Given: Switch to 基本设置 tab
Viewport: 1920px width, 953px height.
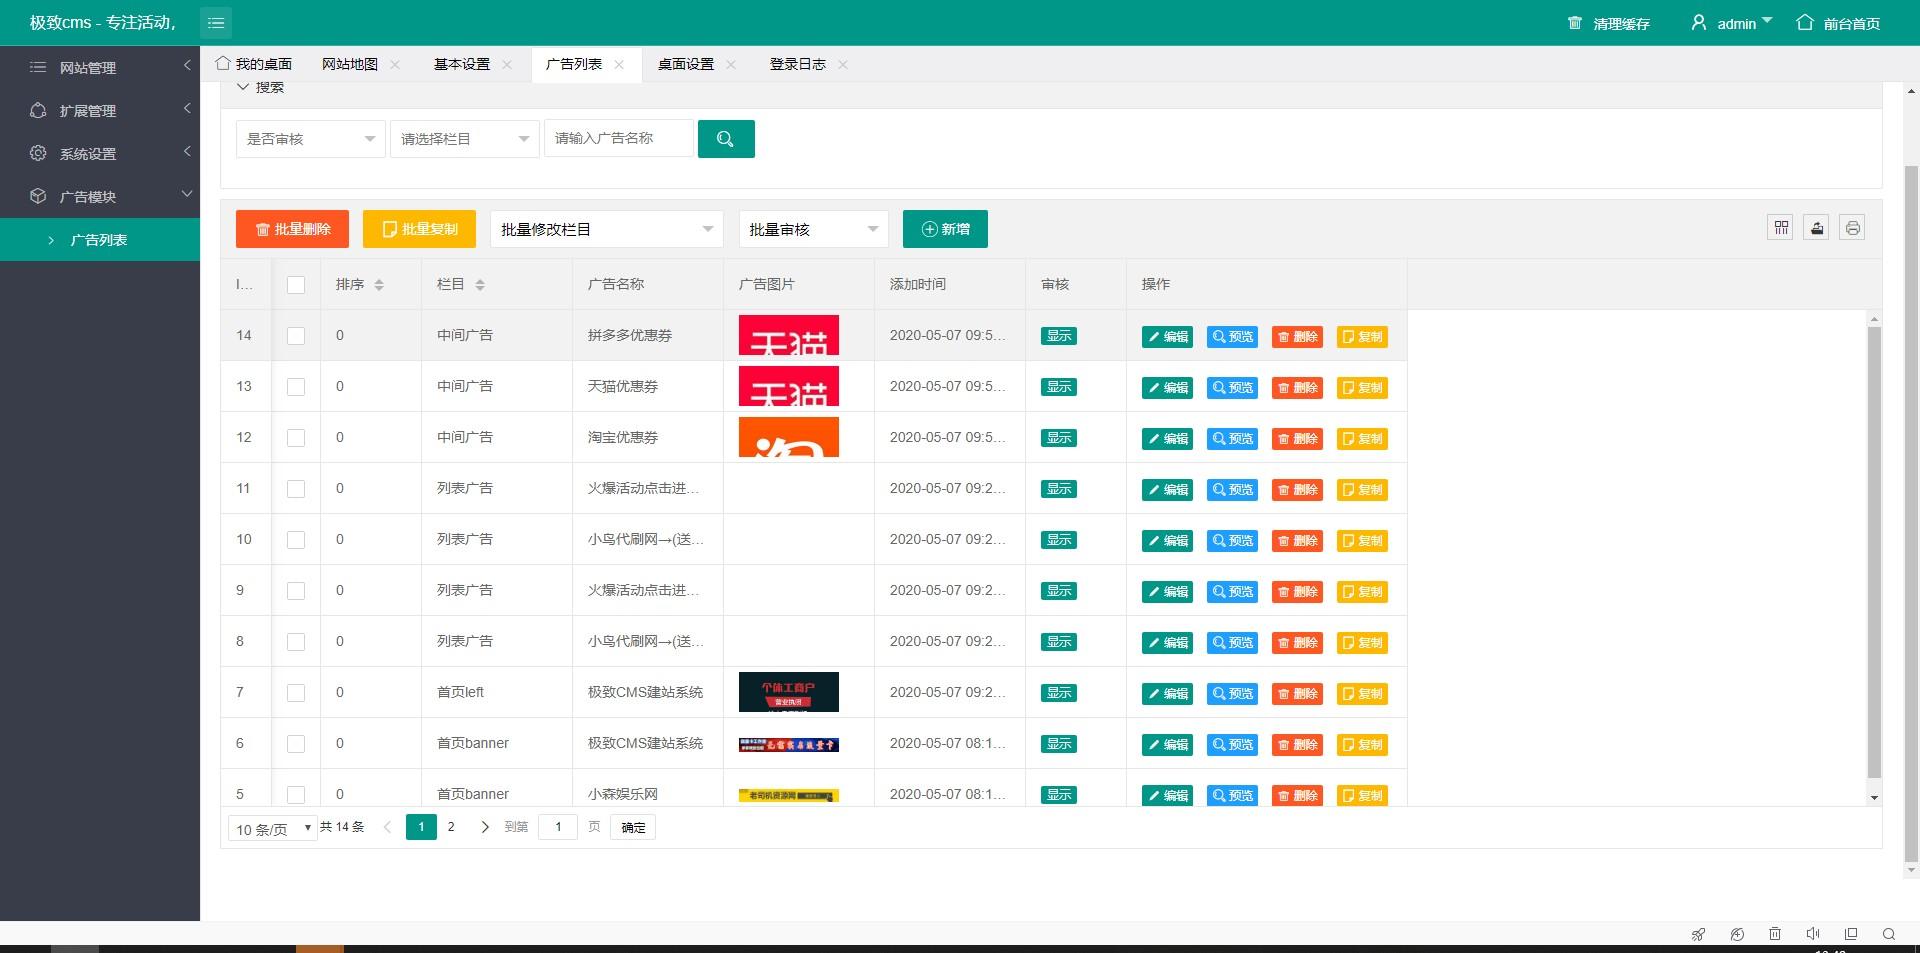Looking at the screenshot, I should click(462, 64).
